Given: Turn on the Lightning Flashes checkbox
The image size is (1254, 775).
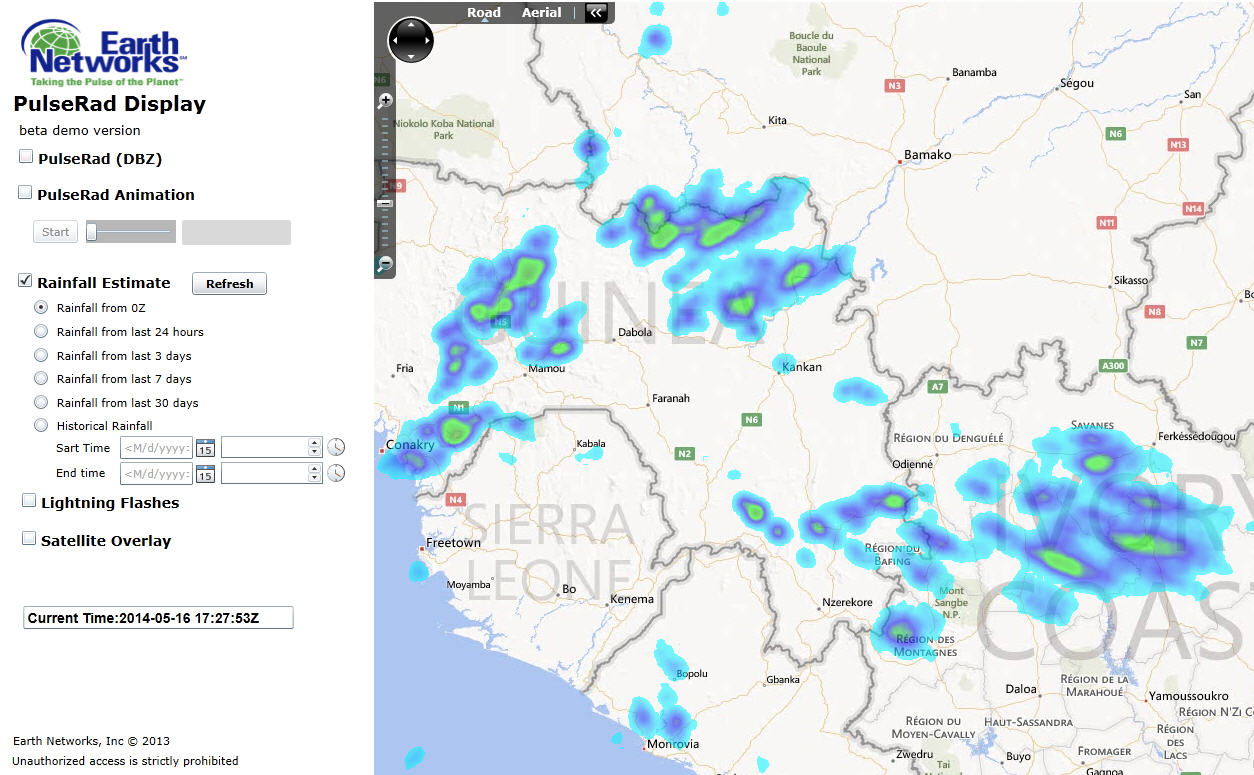Looking at the screenshot, I should (29, 501).
